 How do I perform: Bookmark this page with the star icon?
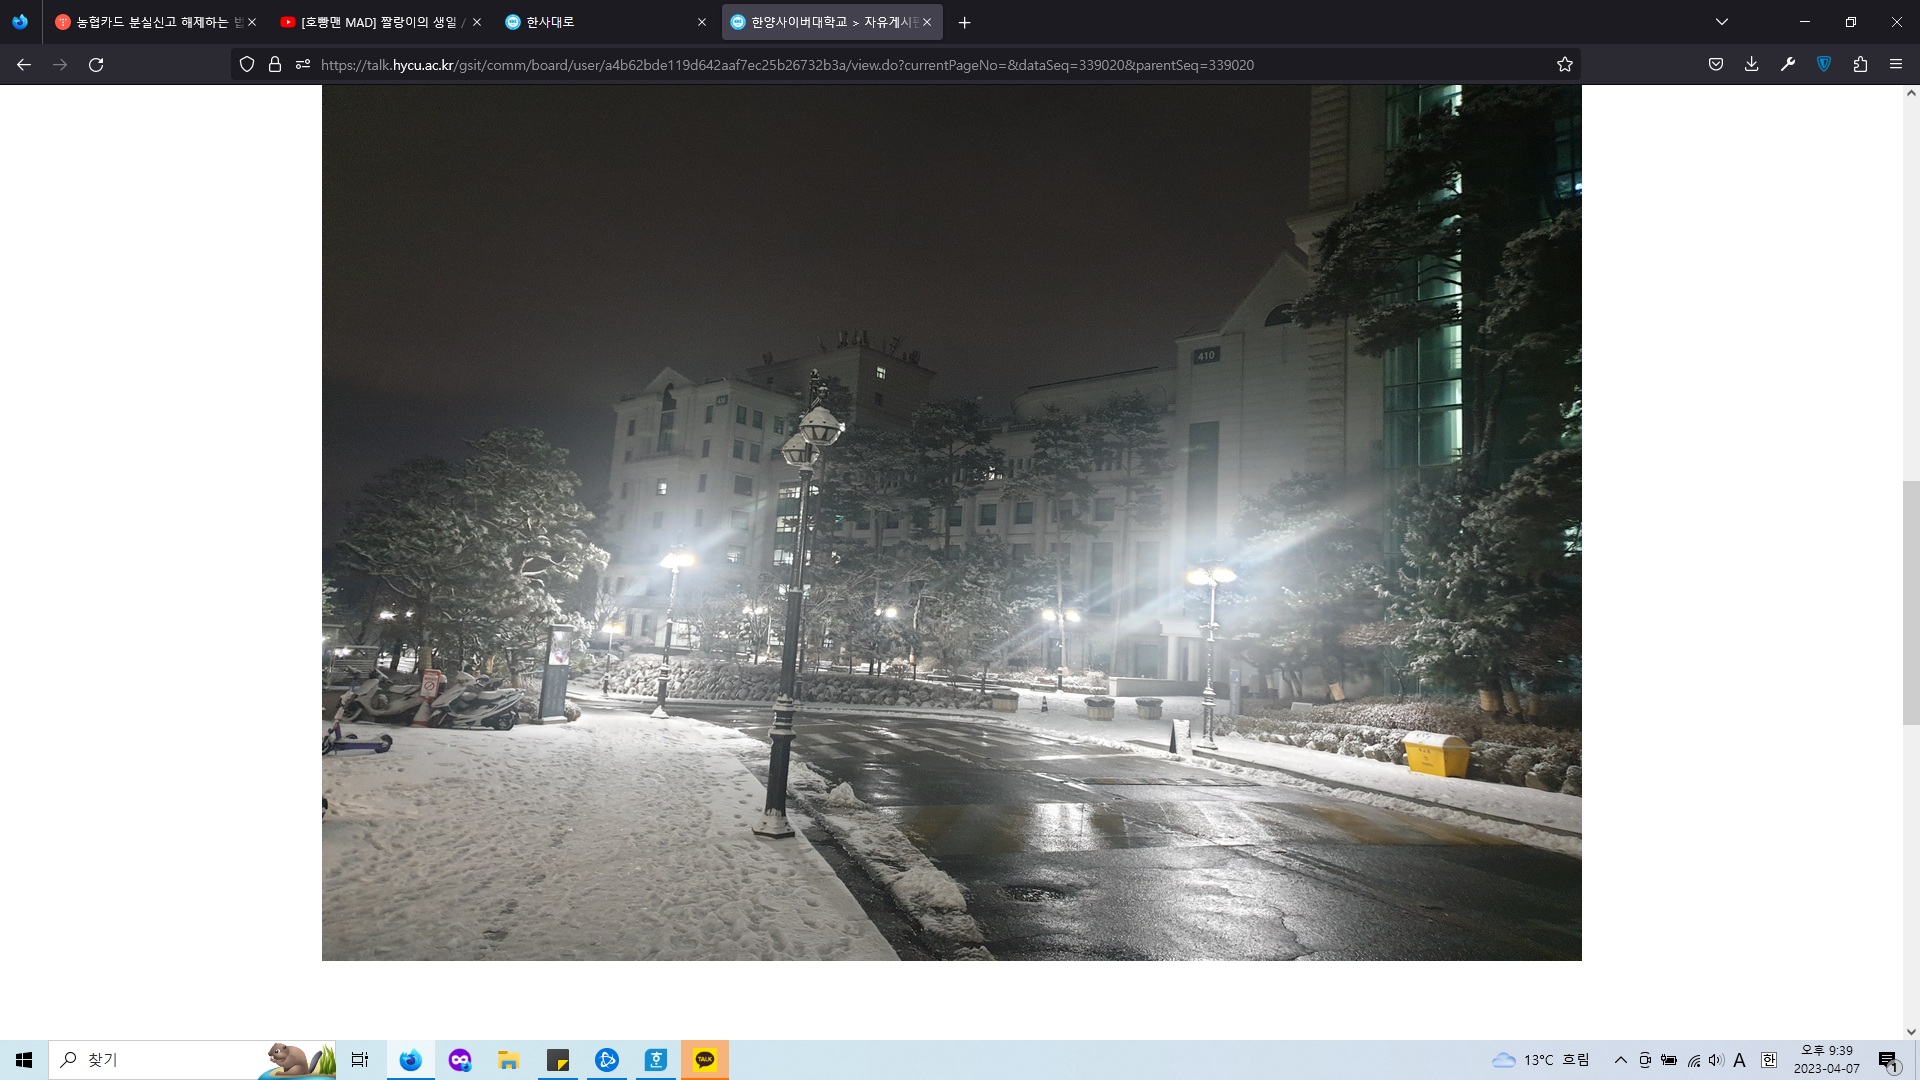(1565, 65)
